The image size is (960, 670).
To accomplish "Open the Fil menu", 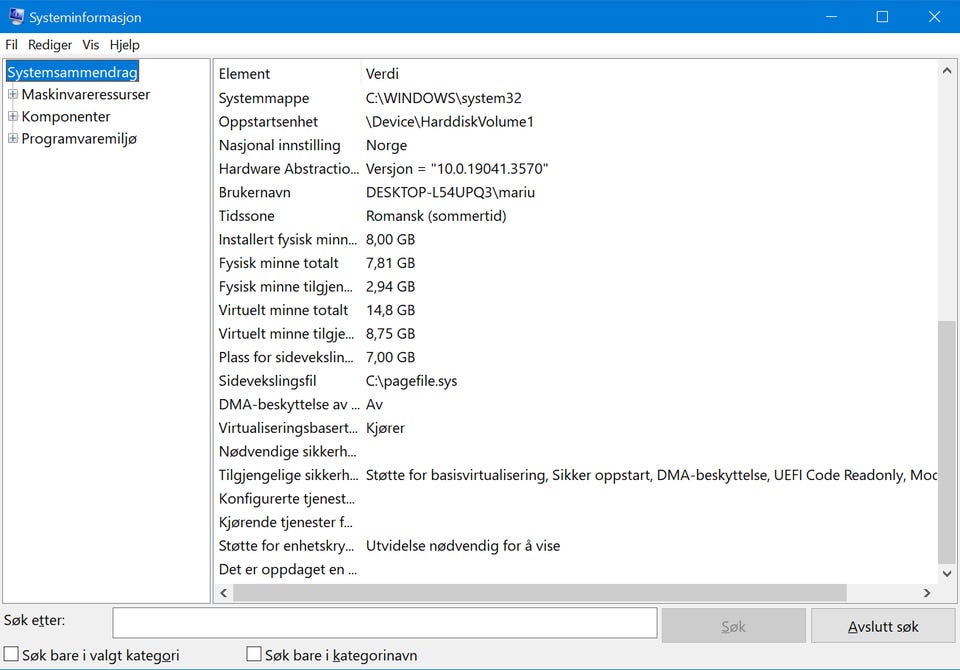I will (11, 45).
